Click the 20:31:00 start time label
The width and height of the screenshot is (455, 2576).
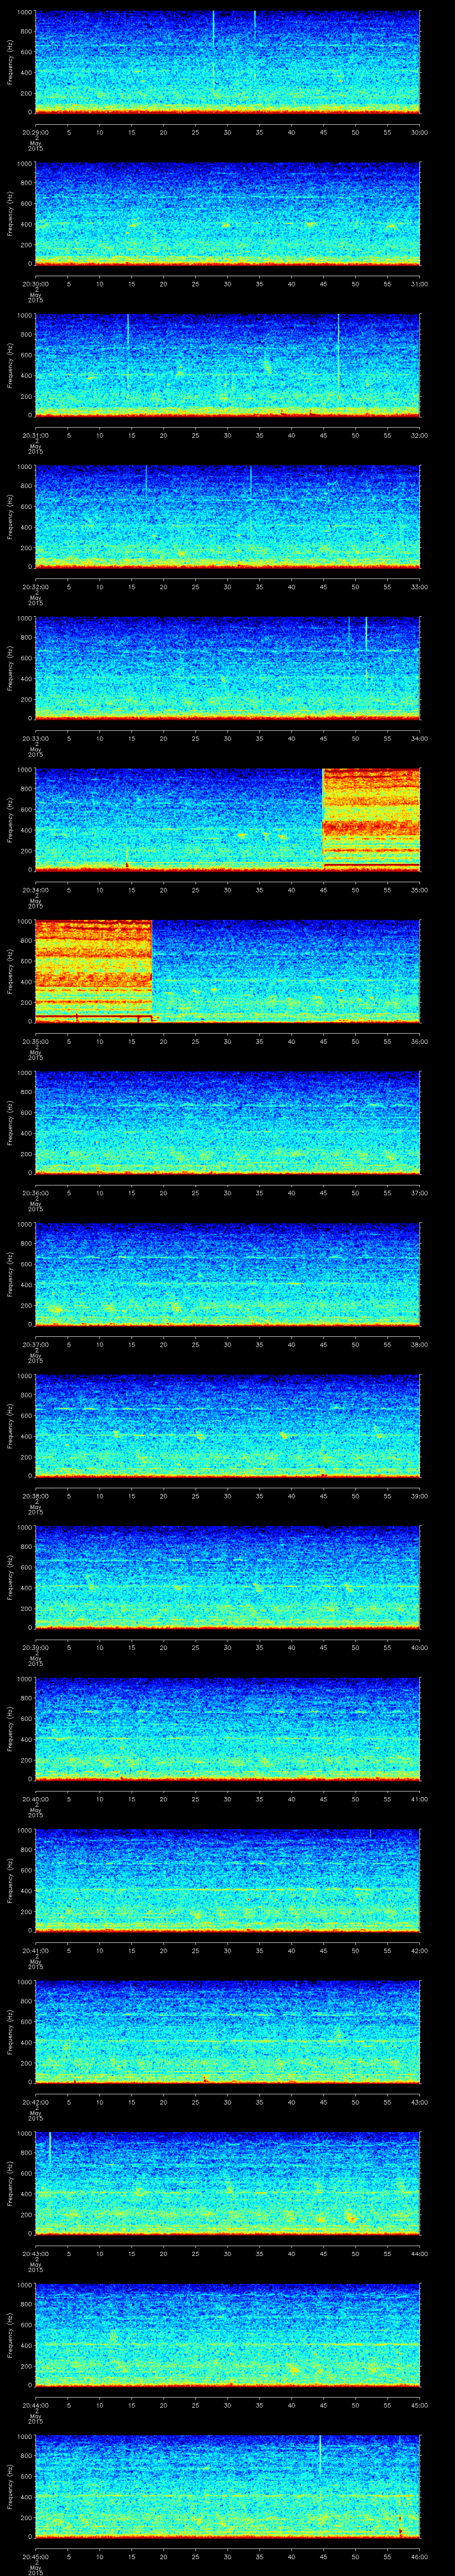coord(35,435)
